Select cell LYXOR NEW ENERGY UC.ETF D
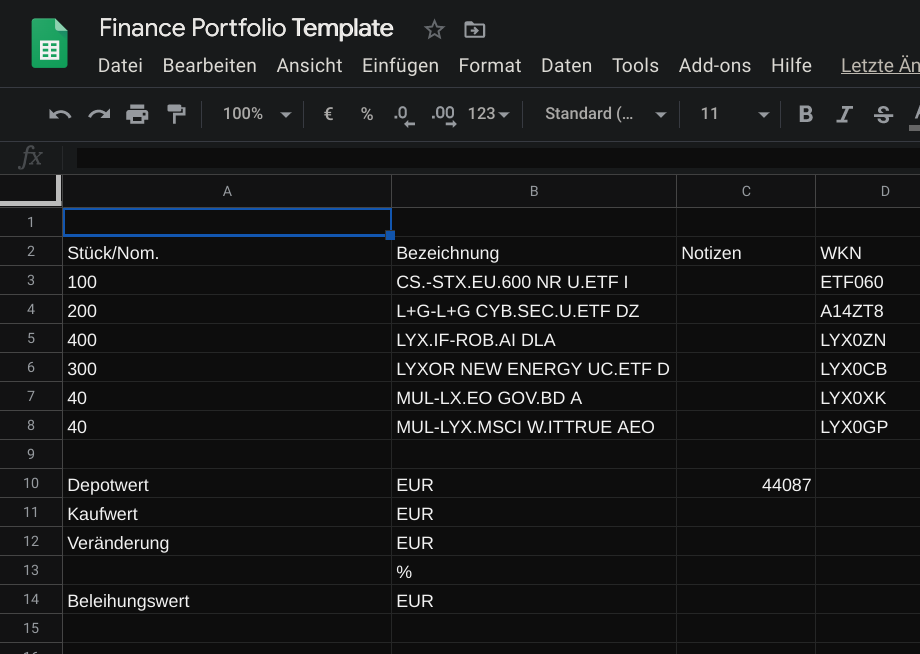 pyautogui.click(x=534, y=369)
